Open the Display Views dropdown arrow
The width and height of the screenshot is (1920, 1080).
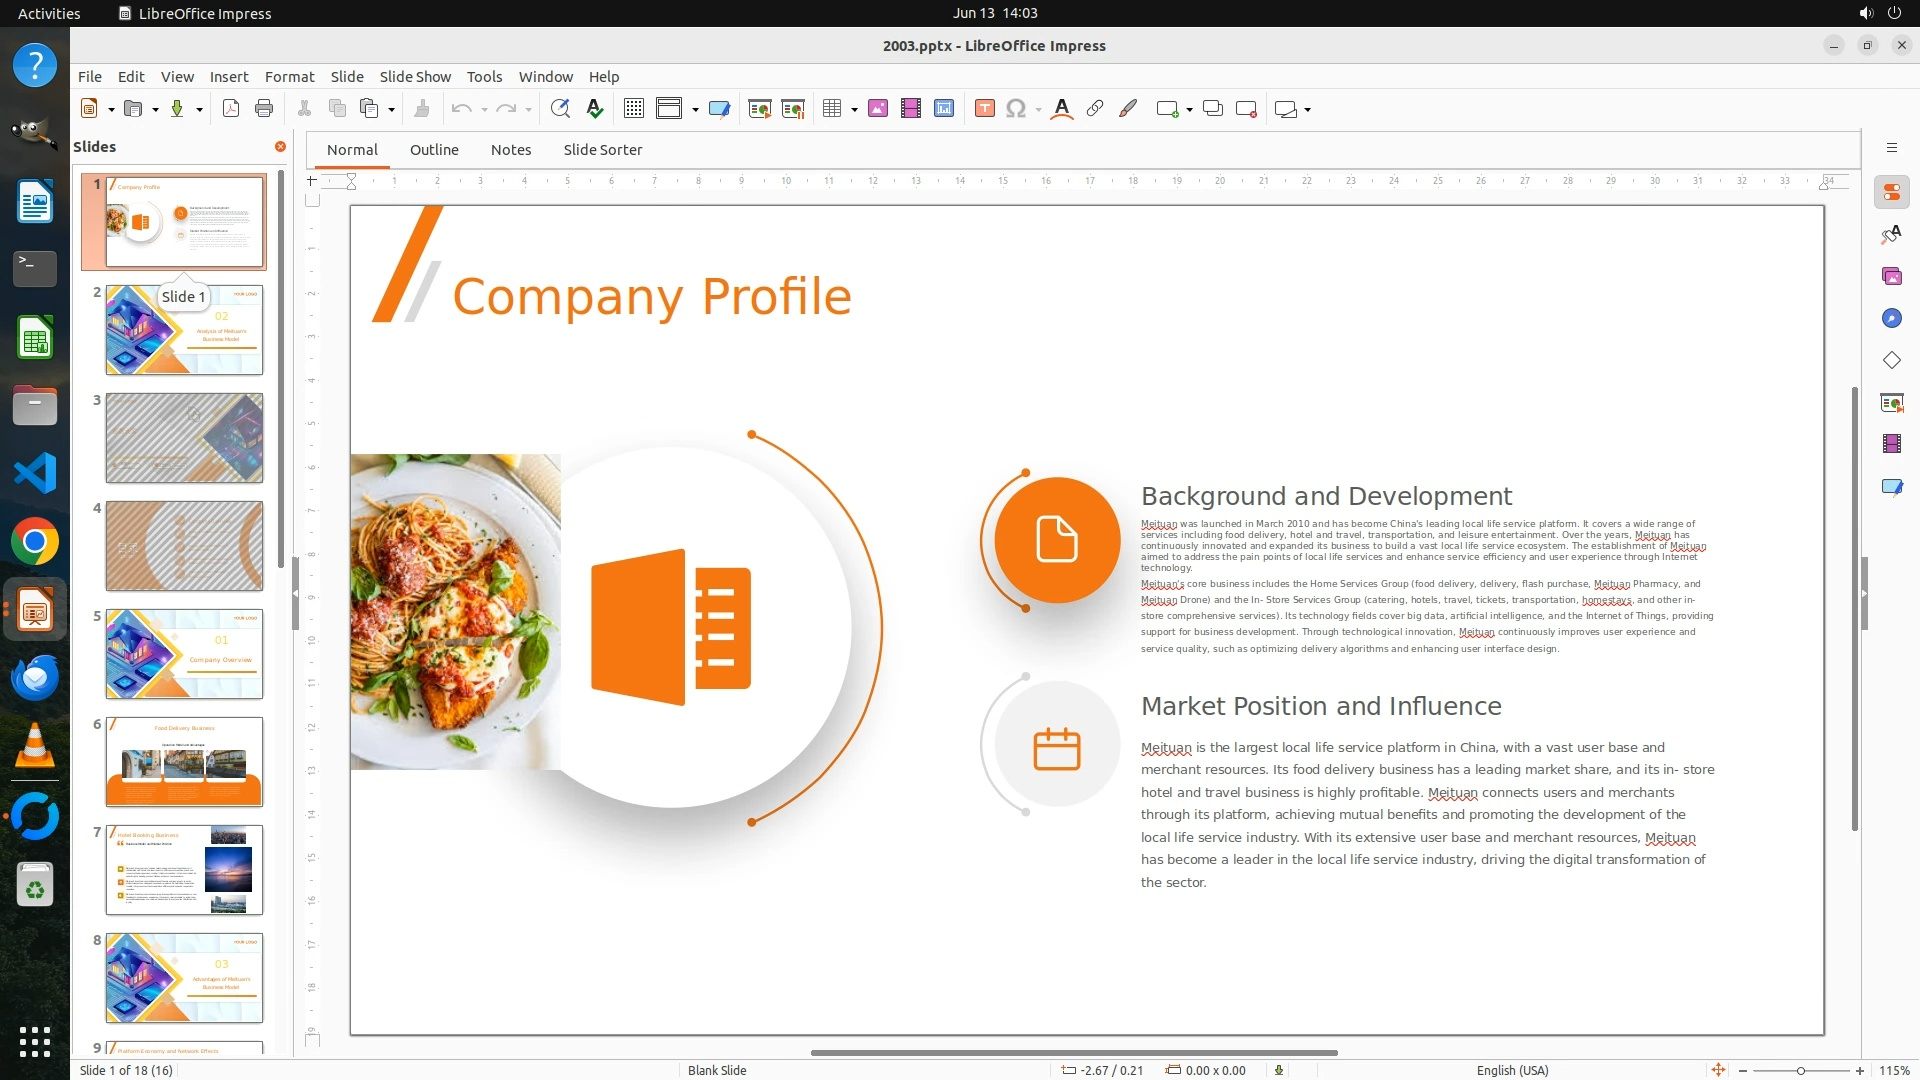[695, 109]
